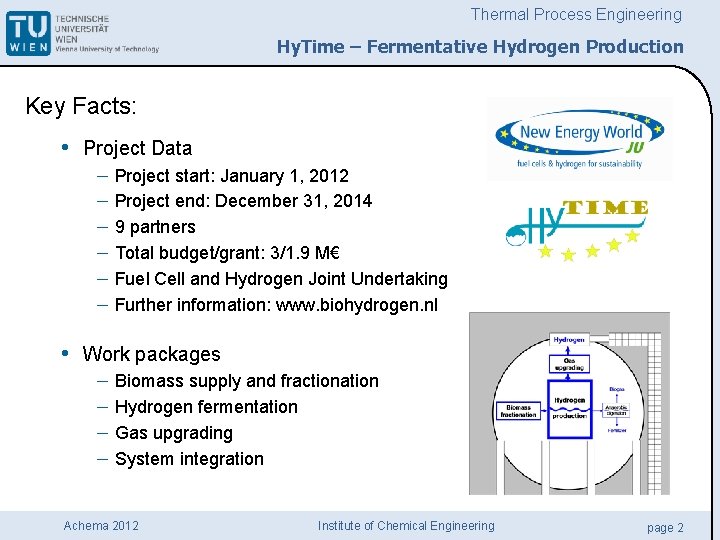The height and width of the screenshot is (540, 720).
Task: Click the 'Anaerobic digestion' box in diagram
Action: tap(616, 410)
